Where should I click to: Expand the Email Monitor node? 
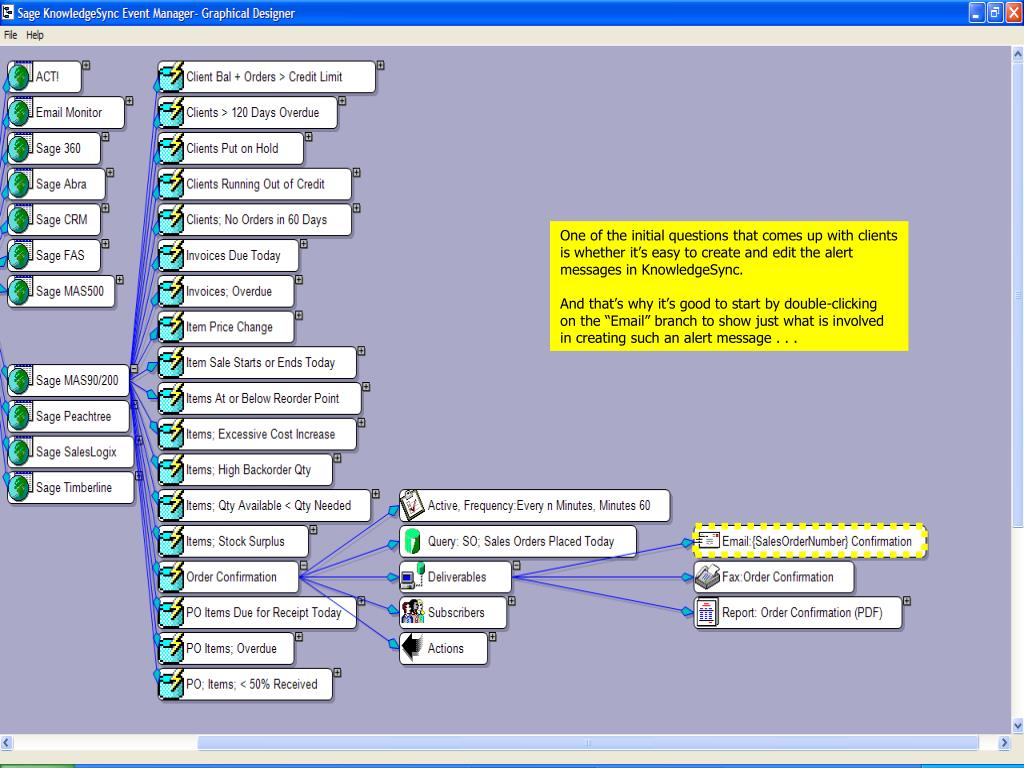coord(129,101)
